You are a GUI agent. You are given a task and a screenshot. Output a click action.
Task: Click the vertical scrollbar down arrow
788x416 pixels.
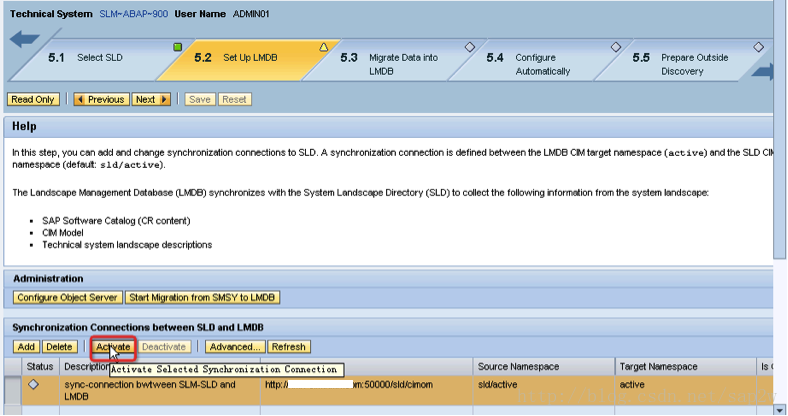[779, 409]
